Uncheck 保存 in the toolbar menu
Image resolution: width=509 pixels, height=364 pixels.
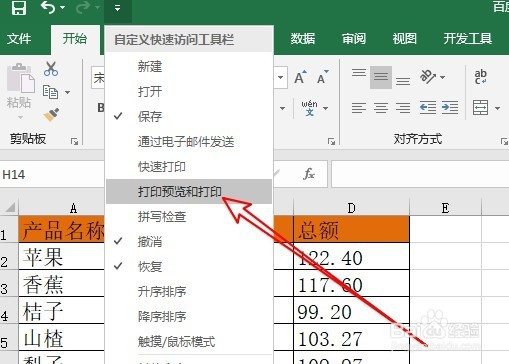tap(189, 116)
